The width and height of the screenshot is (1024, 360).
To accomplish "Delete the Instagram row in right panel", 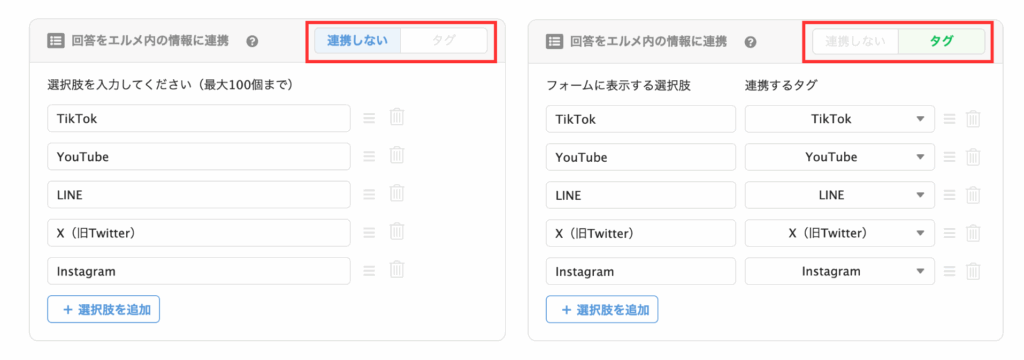I will [x=973, y=270].
